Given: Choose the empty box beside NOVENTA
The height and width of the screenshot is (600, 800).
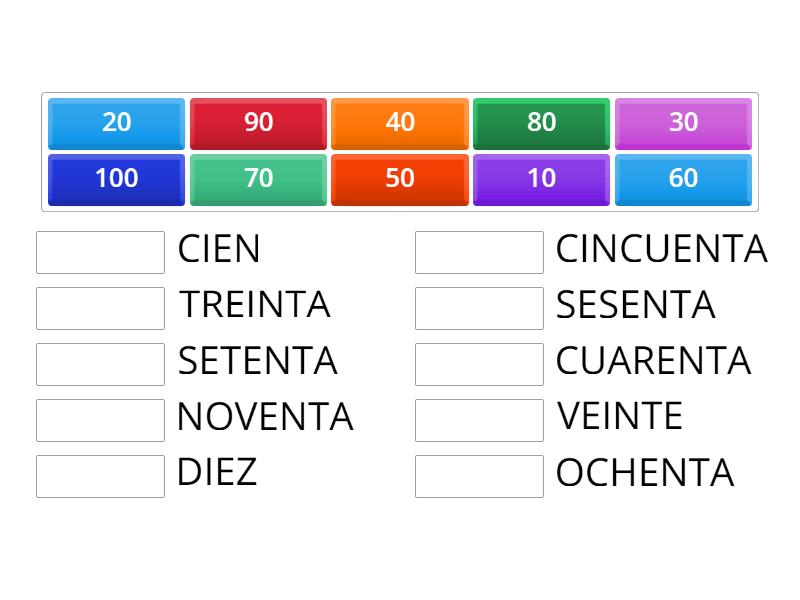Looking at the screenshot, I should pyautogui.click(x=100, y=420).
